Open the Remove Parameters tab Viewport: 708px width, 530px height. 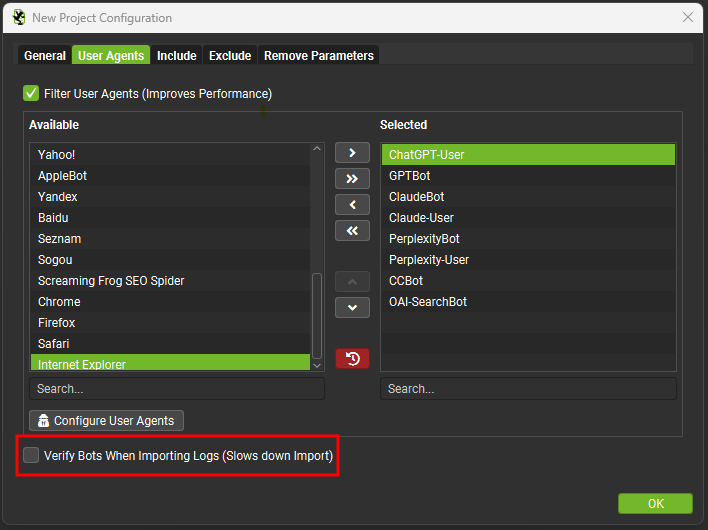[x=318, y=56]
